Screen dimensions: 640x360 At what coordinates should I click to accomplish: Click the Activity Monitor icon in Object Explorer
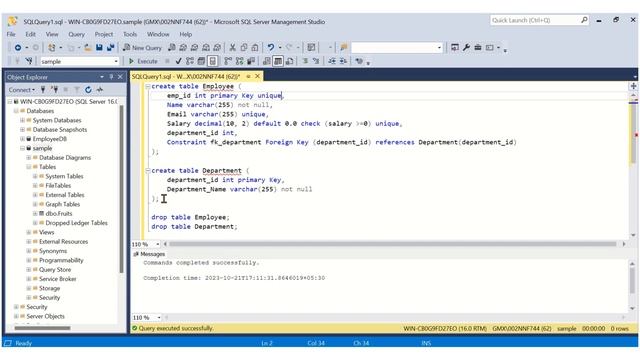pyautogui.click(x=100, y=90)
